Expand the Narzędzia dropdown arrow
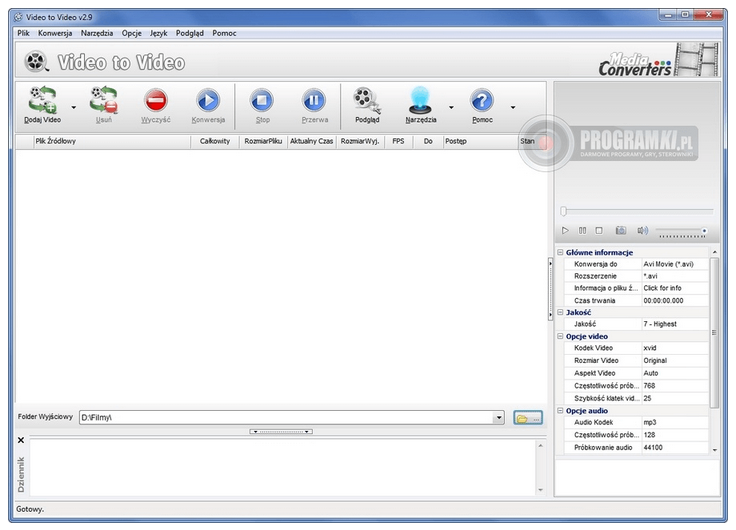The width and height of the screenshot is (736, 530). [451, 108]
